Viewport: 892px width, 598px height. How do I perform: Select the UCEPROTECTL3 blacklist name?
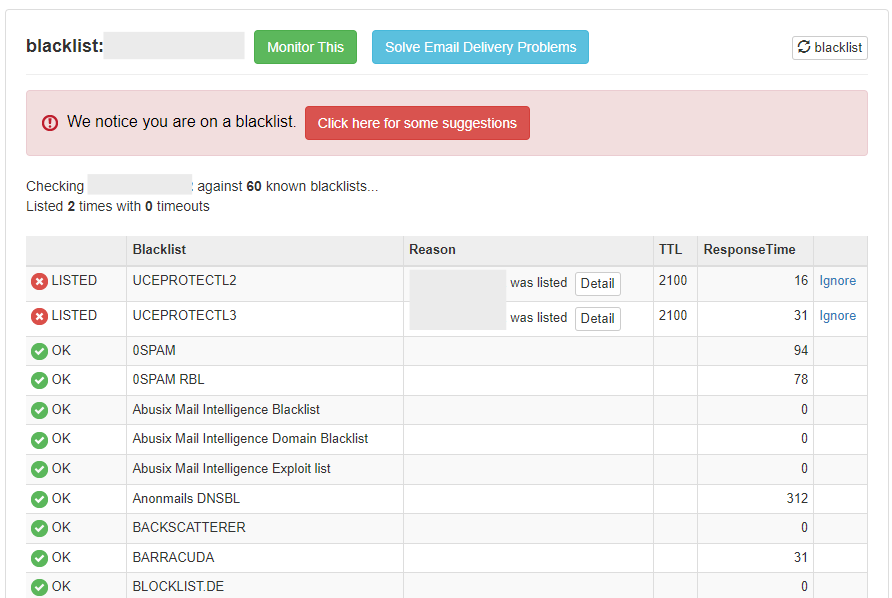point(184,316)
